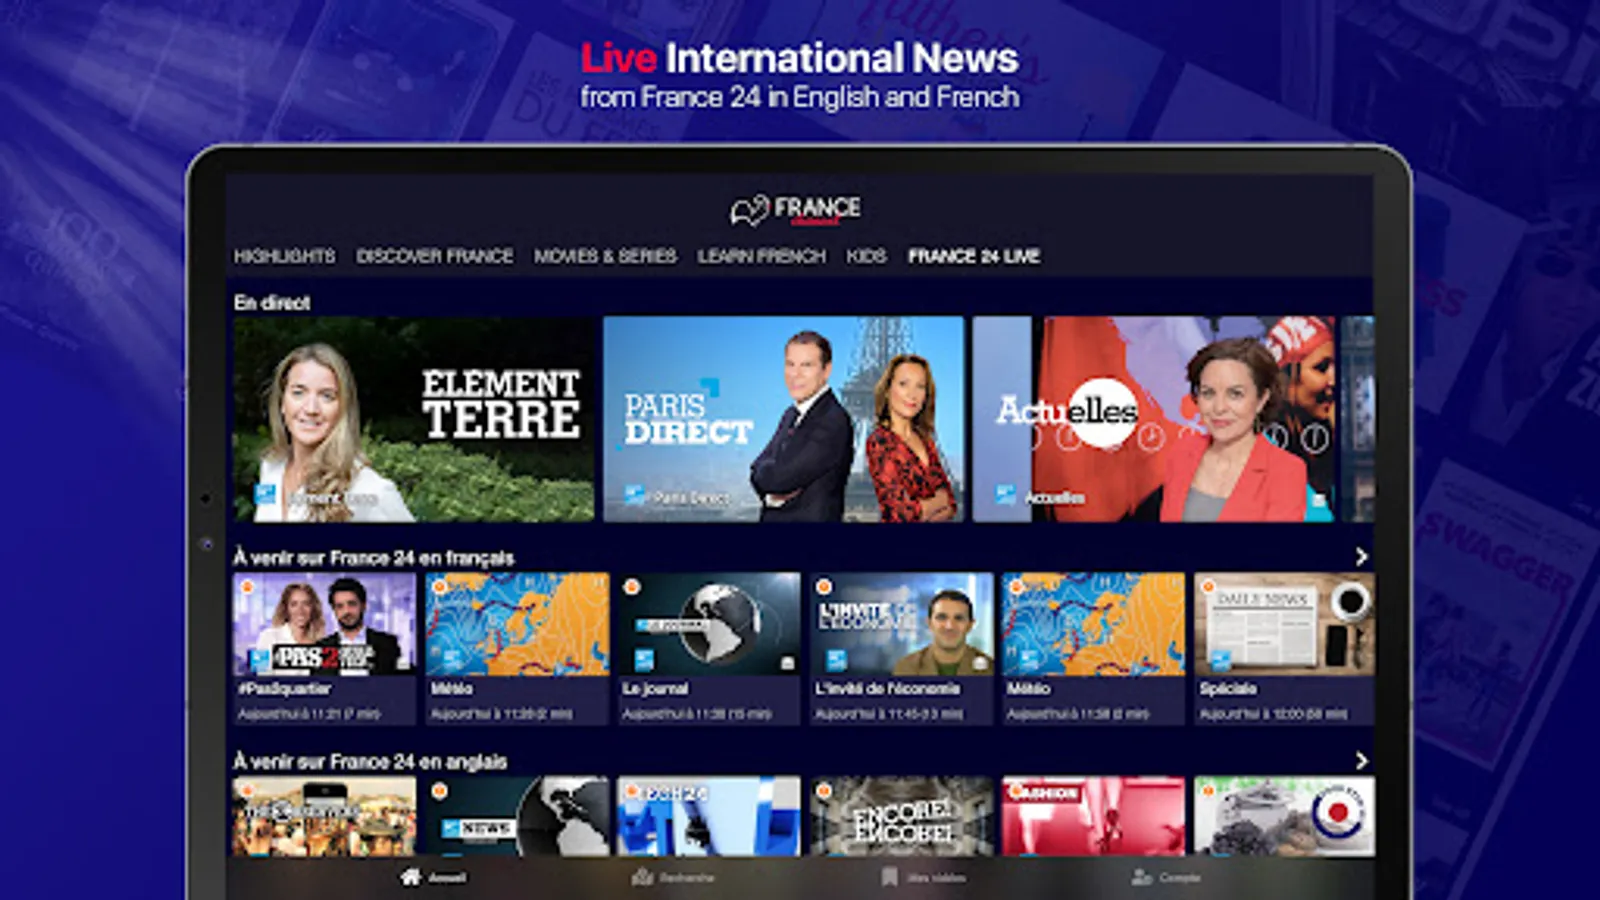Image resolution: width=1600 pixels, height=900 pixels.
Task: Select Météo card between #Pas2quartier and Le journal
Action: (517, 648)
